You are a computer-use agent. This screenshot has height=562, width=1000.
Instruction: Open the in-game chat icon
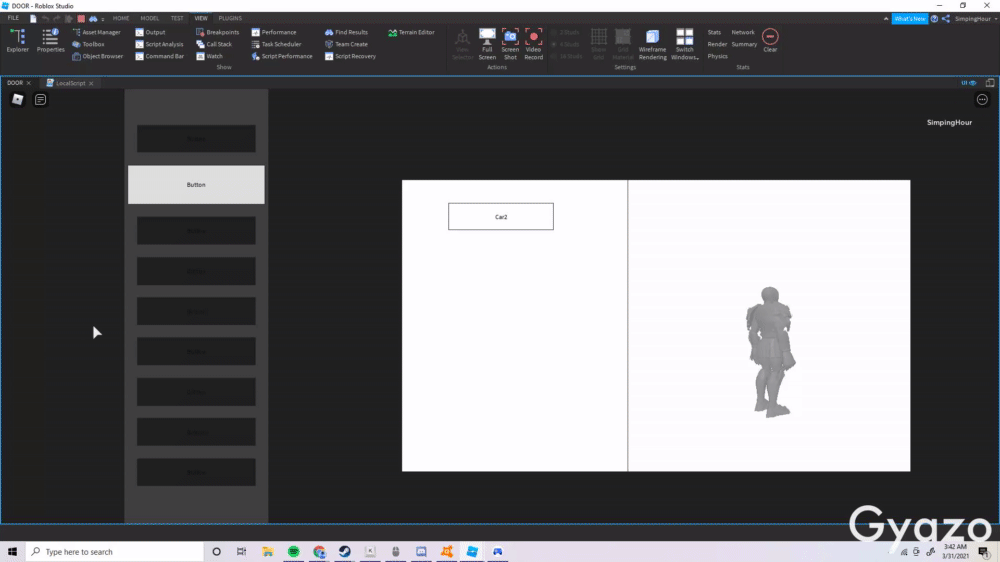click(x=40, y=99)
